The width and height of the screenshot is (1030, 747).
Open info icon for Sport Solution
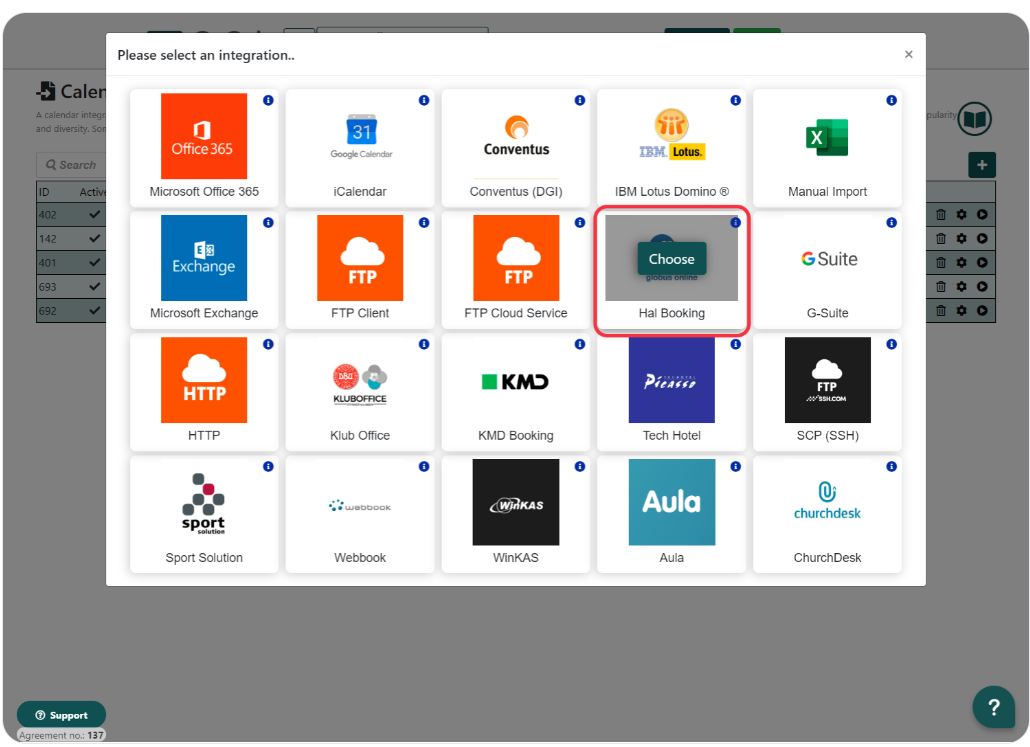click(268, 466)
